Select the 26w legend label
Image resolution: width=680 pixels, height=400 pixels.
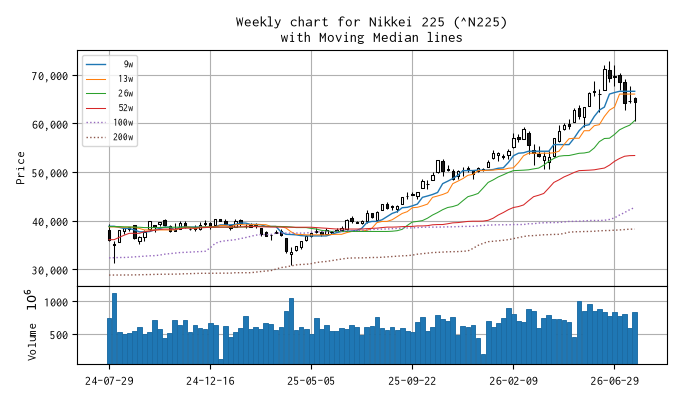(126, 94)
